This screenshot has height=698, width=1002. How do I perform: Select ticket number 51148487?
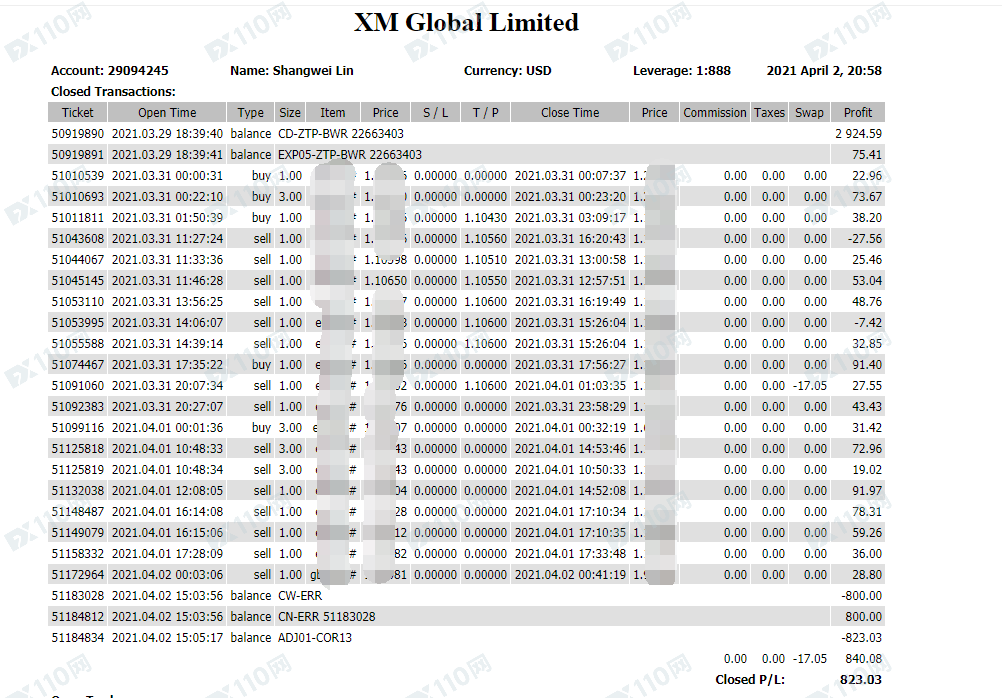tap(77, 512)
